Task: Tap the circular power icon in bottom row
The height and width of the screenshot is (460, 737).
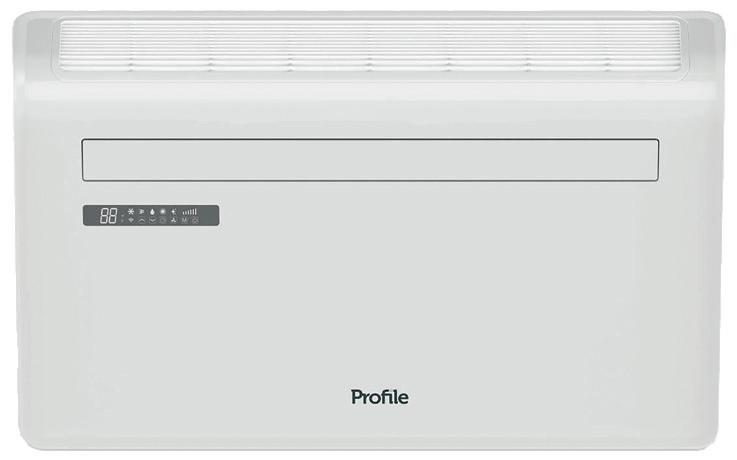Action: (163, 220)
